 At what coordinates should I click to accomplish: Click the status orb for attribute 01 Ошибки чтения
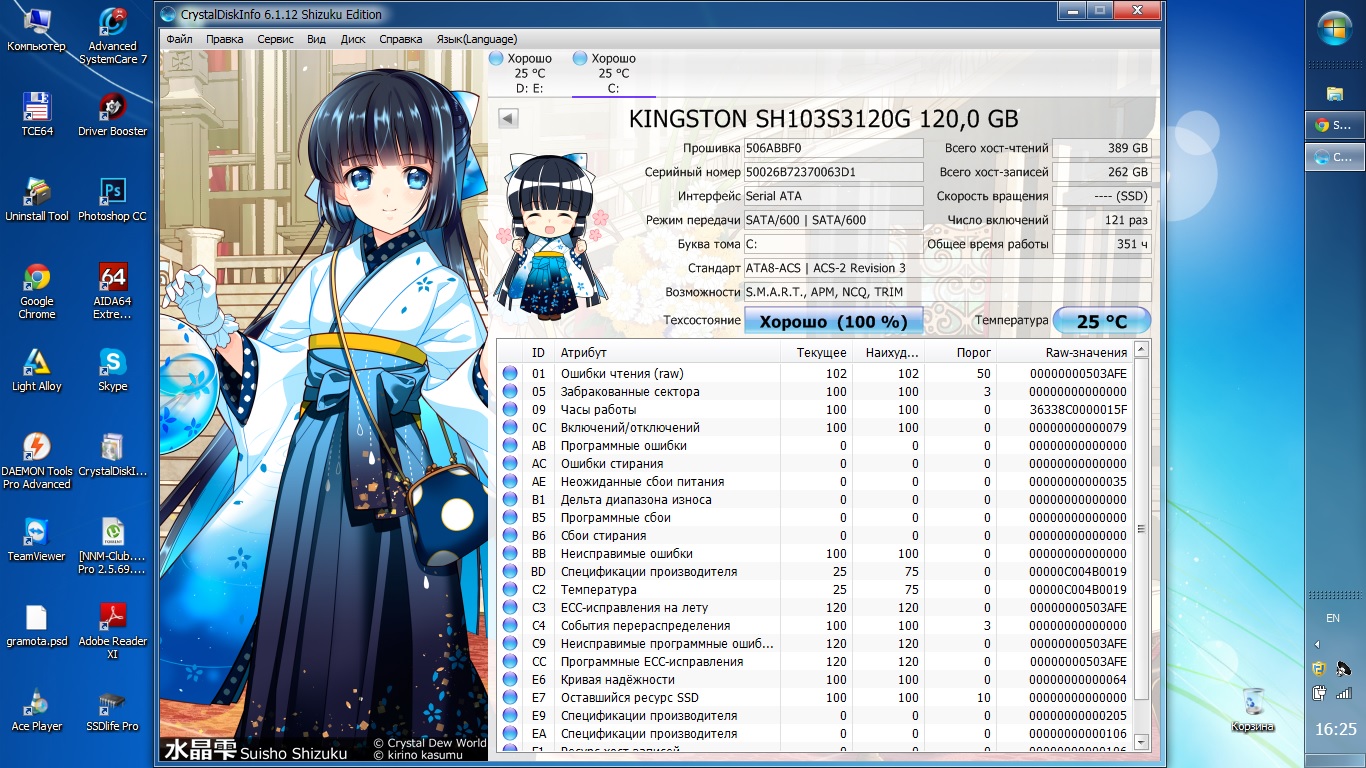click(510, 374)
